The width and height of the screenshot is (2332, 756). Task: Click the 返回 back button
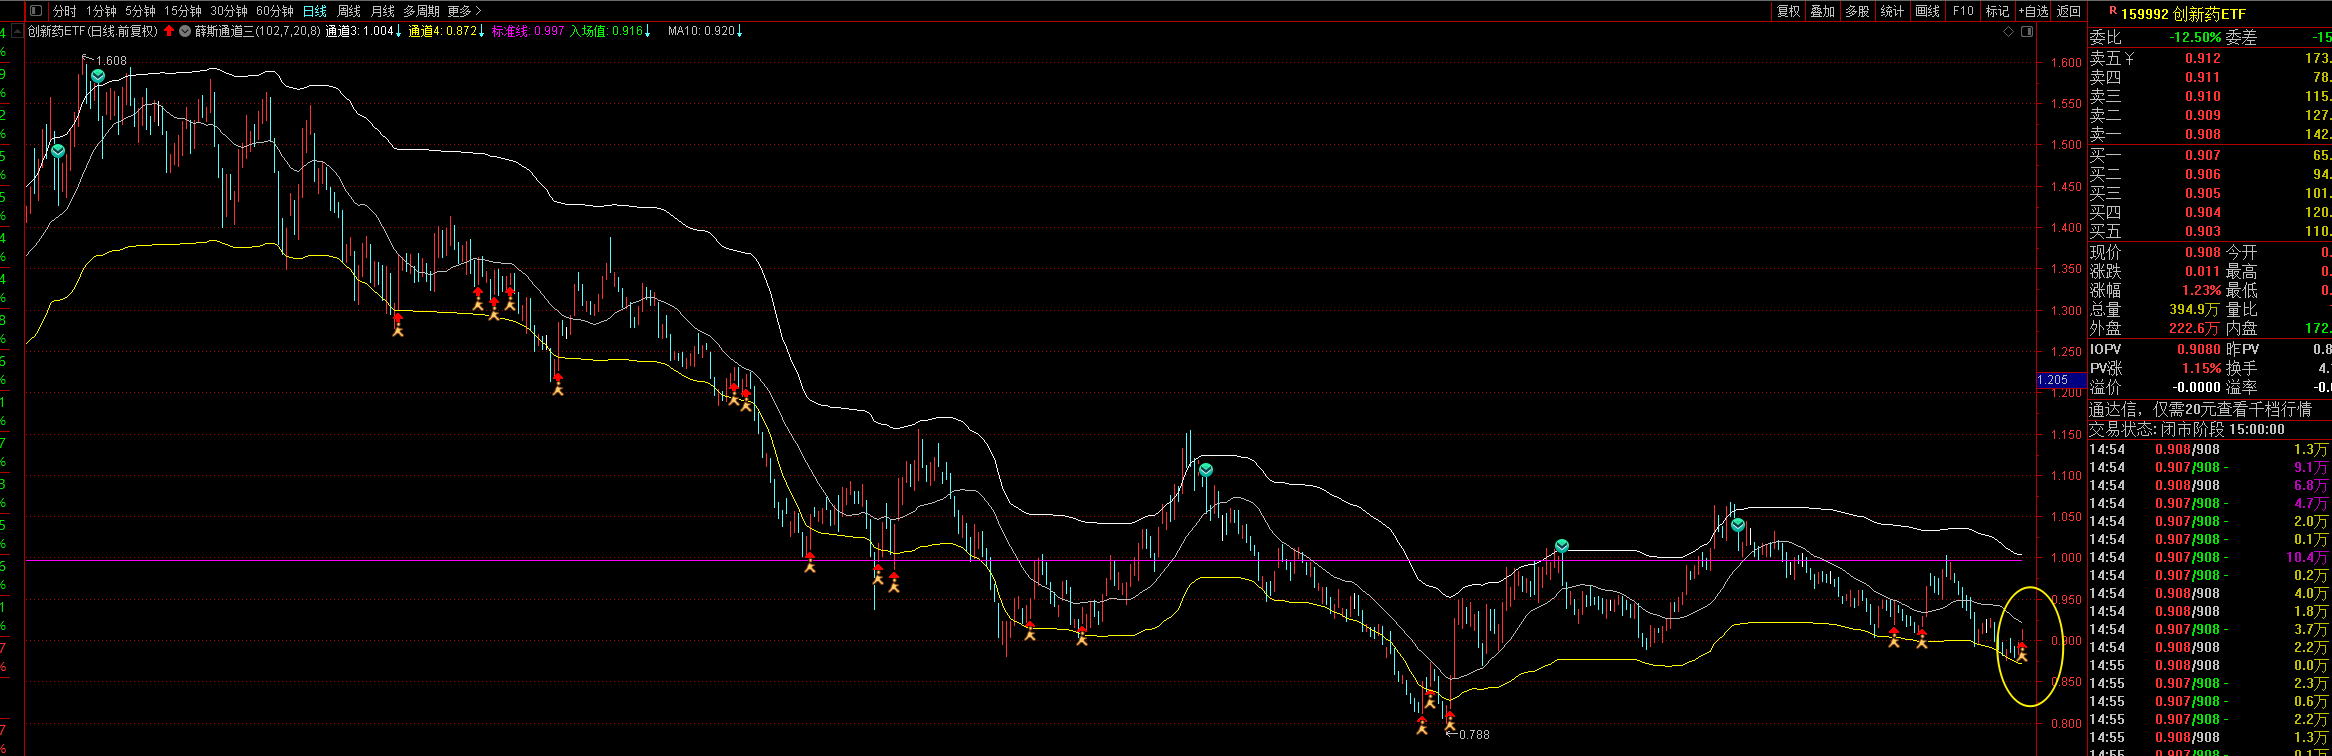(2068, 11)
